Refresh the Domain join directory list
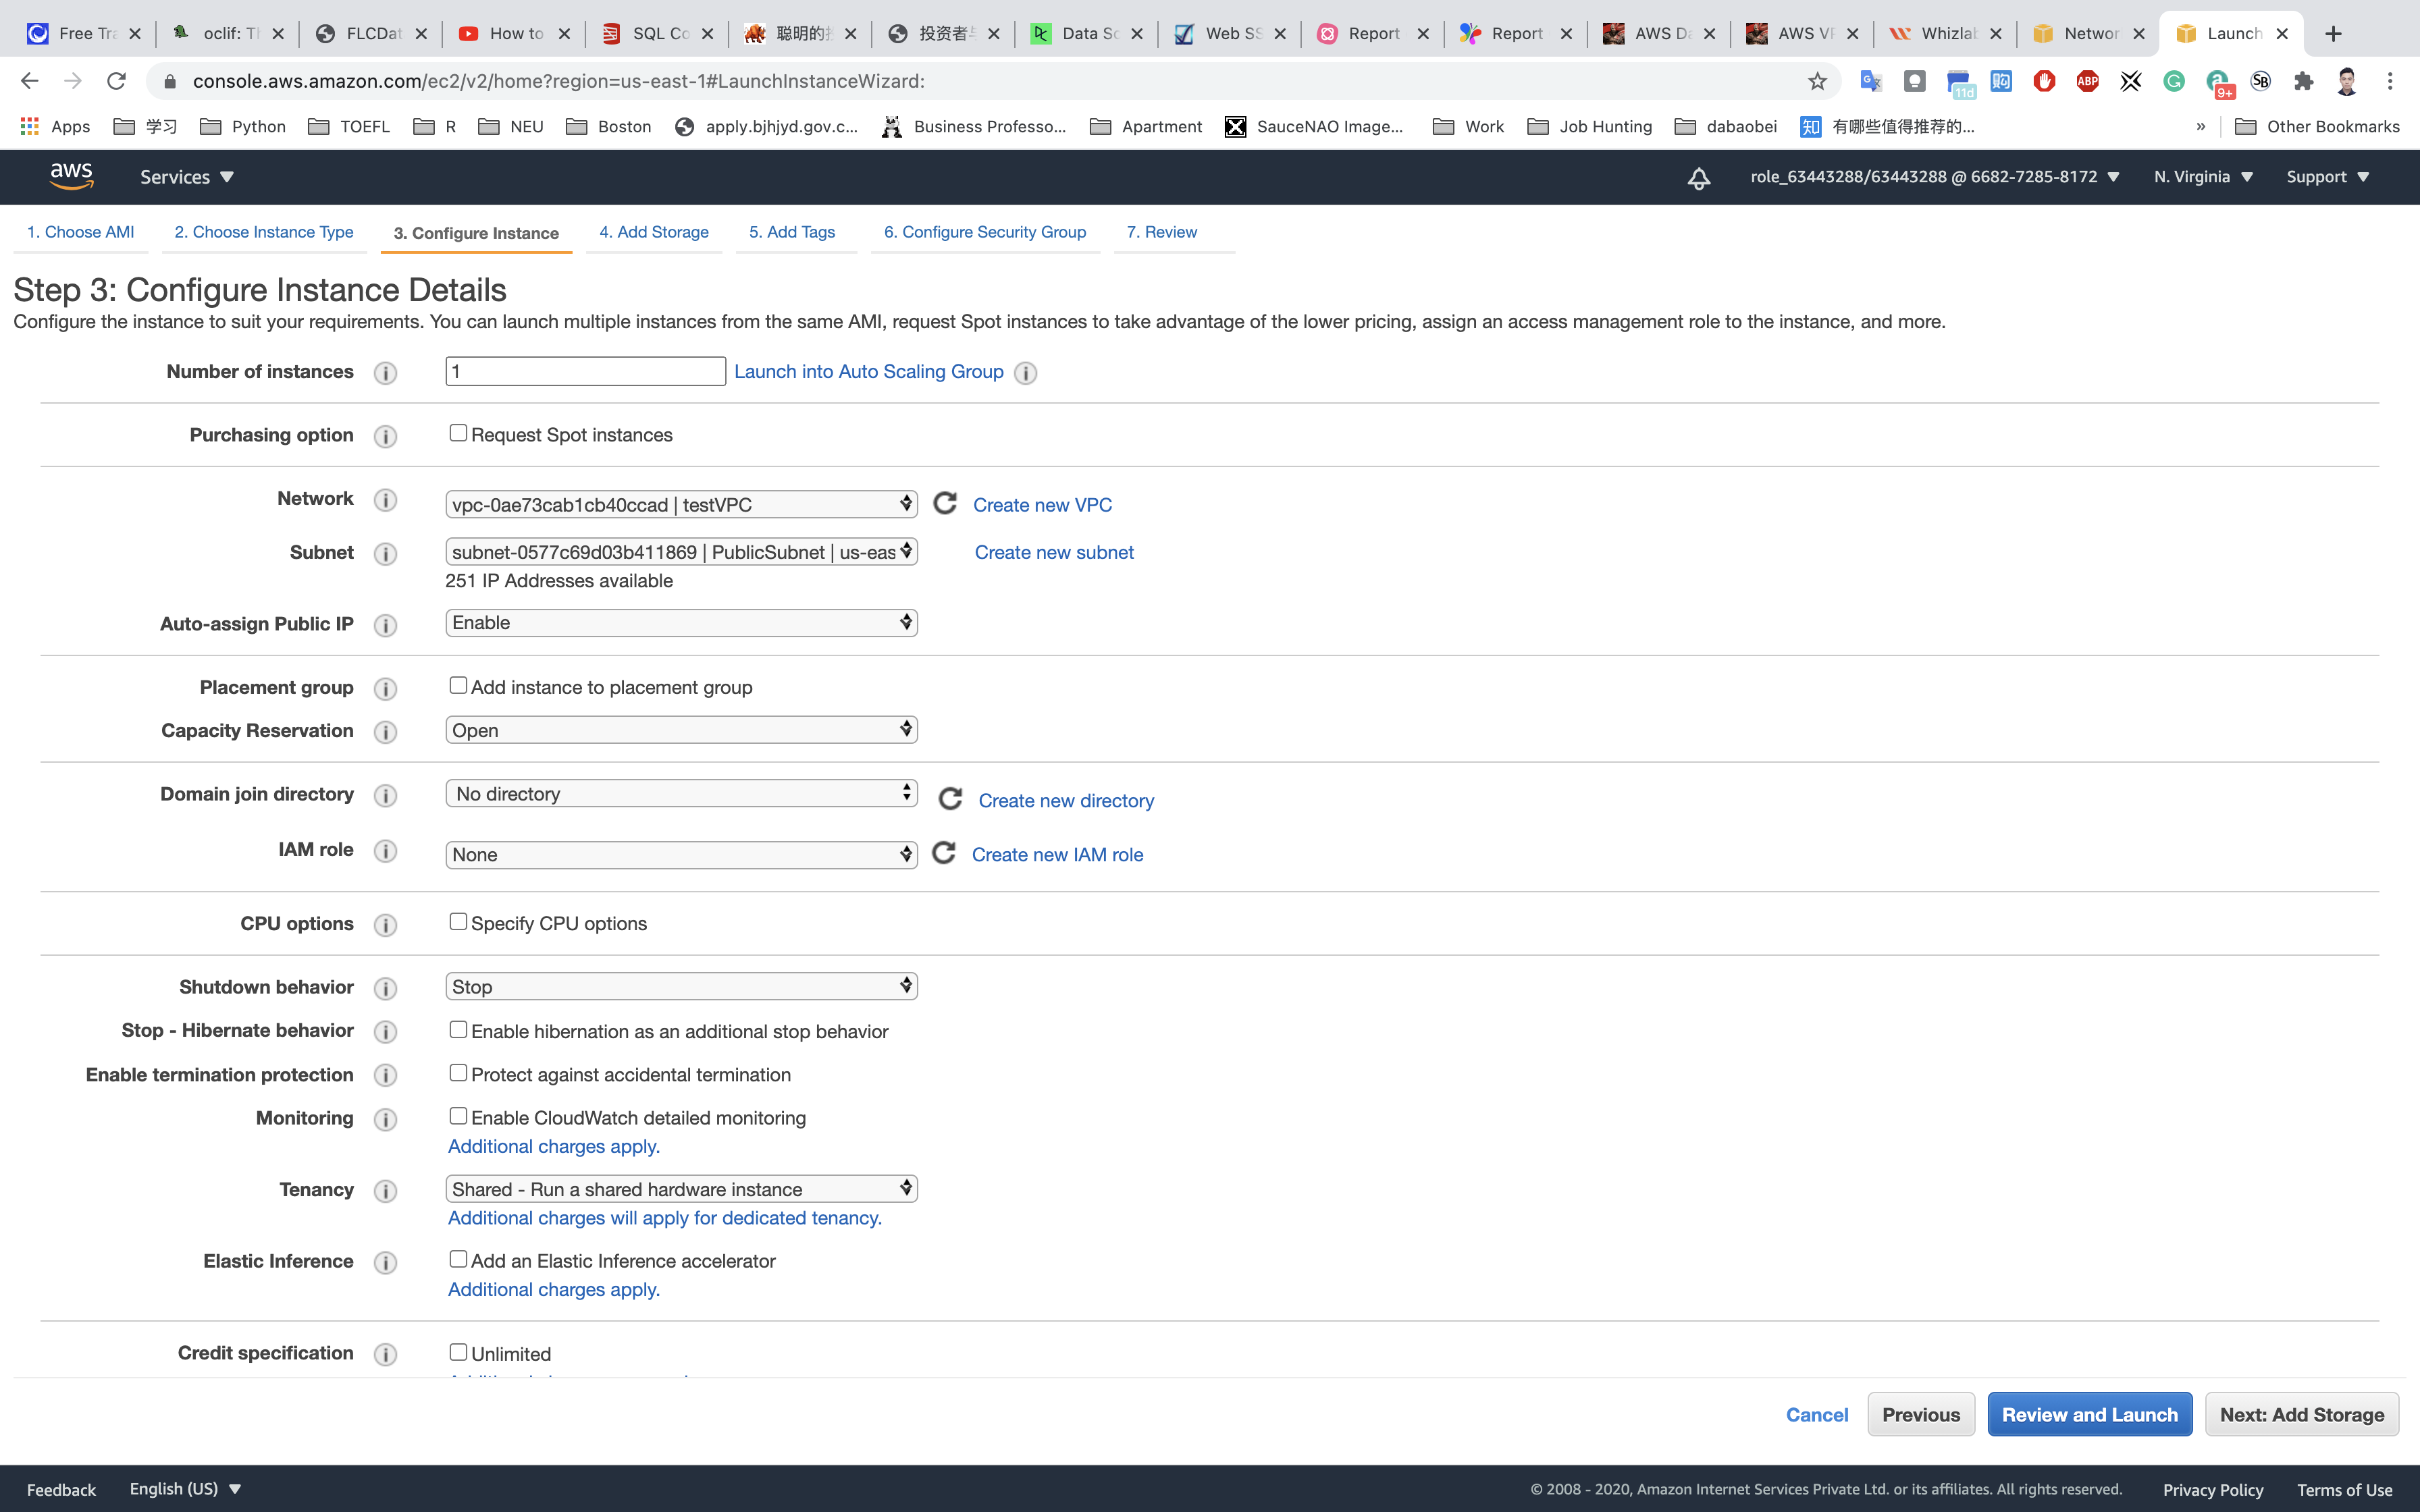The width and height of the screenshot is (2420, 1512). click(950, 799)
